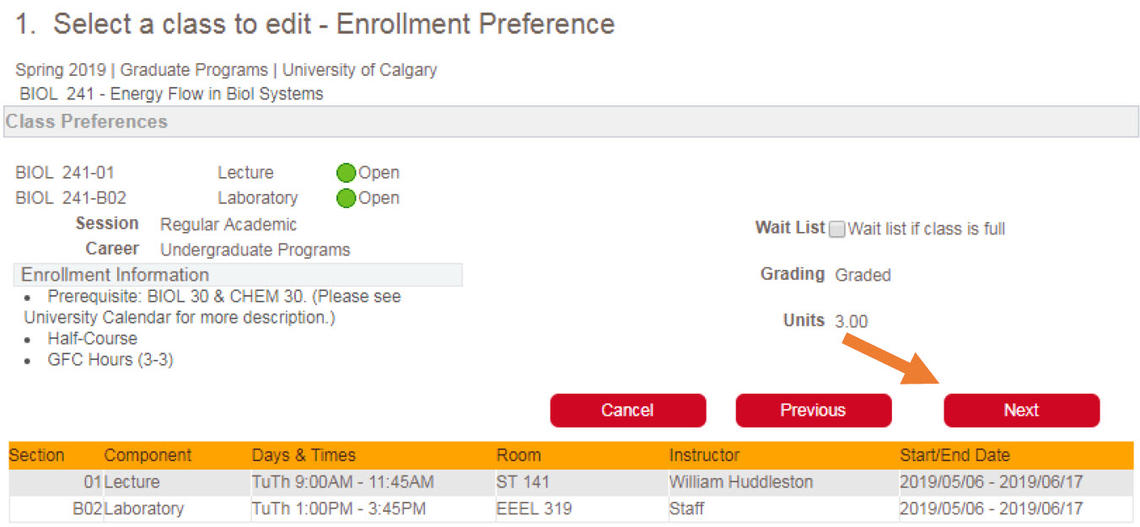Click the Previous button
Image resolution: width=1140 pixels, height=527 pixels.
[813, 410]
